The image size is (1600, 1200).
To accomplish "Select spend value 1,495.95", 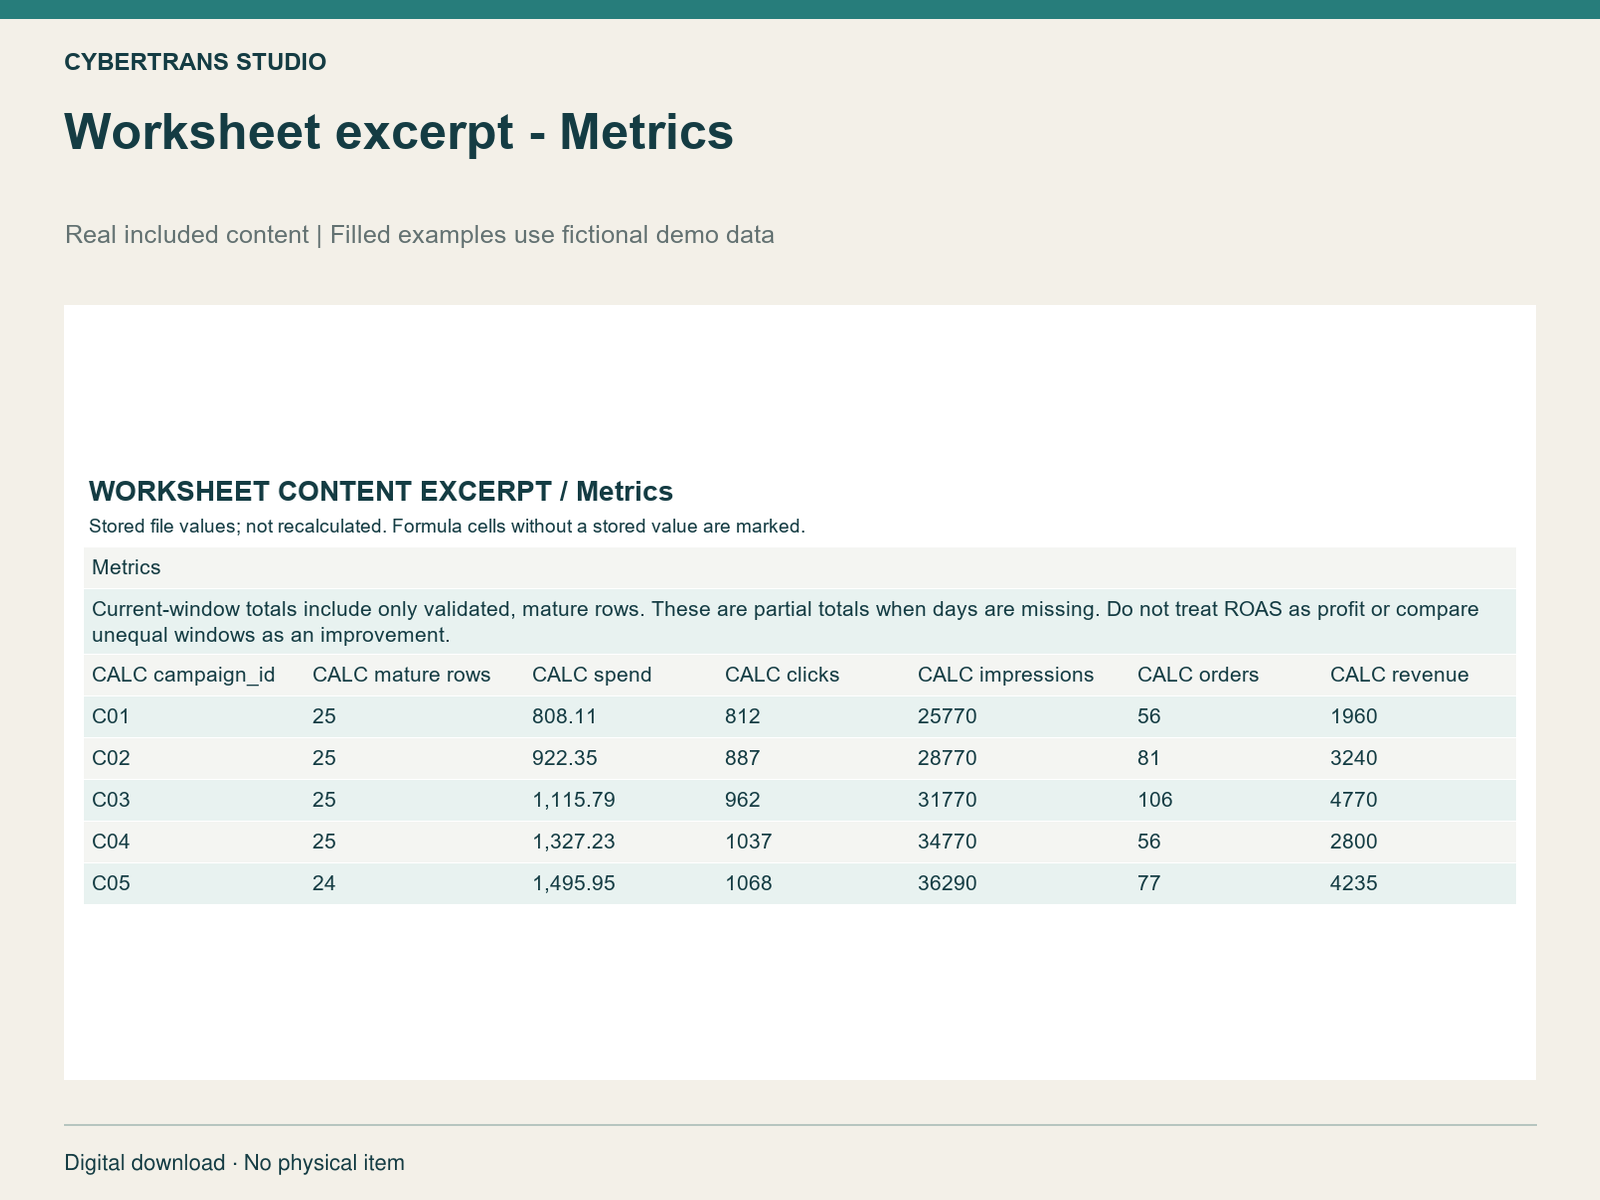I will pos(574,884).
